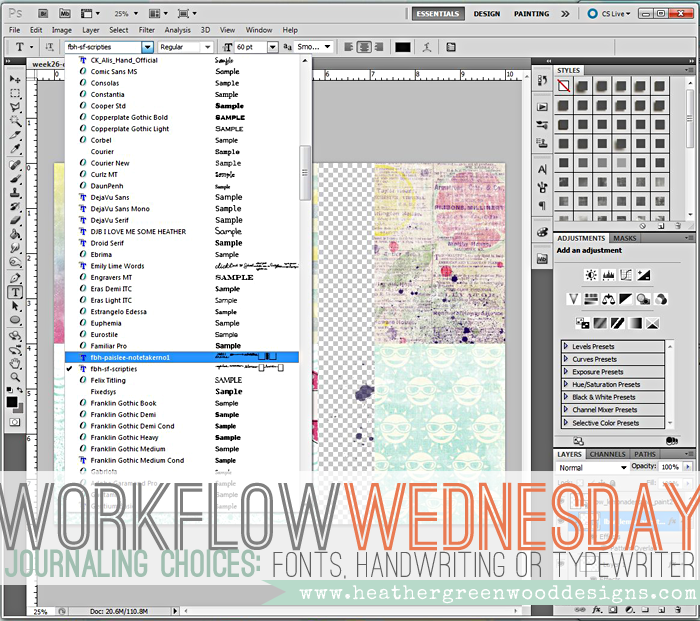Click the foreground color swatch
This screenshot has height=621, width=700.
[x=12, y=402]
